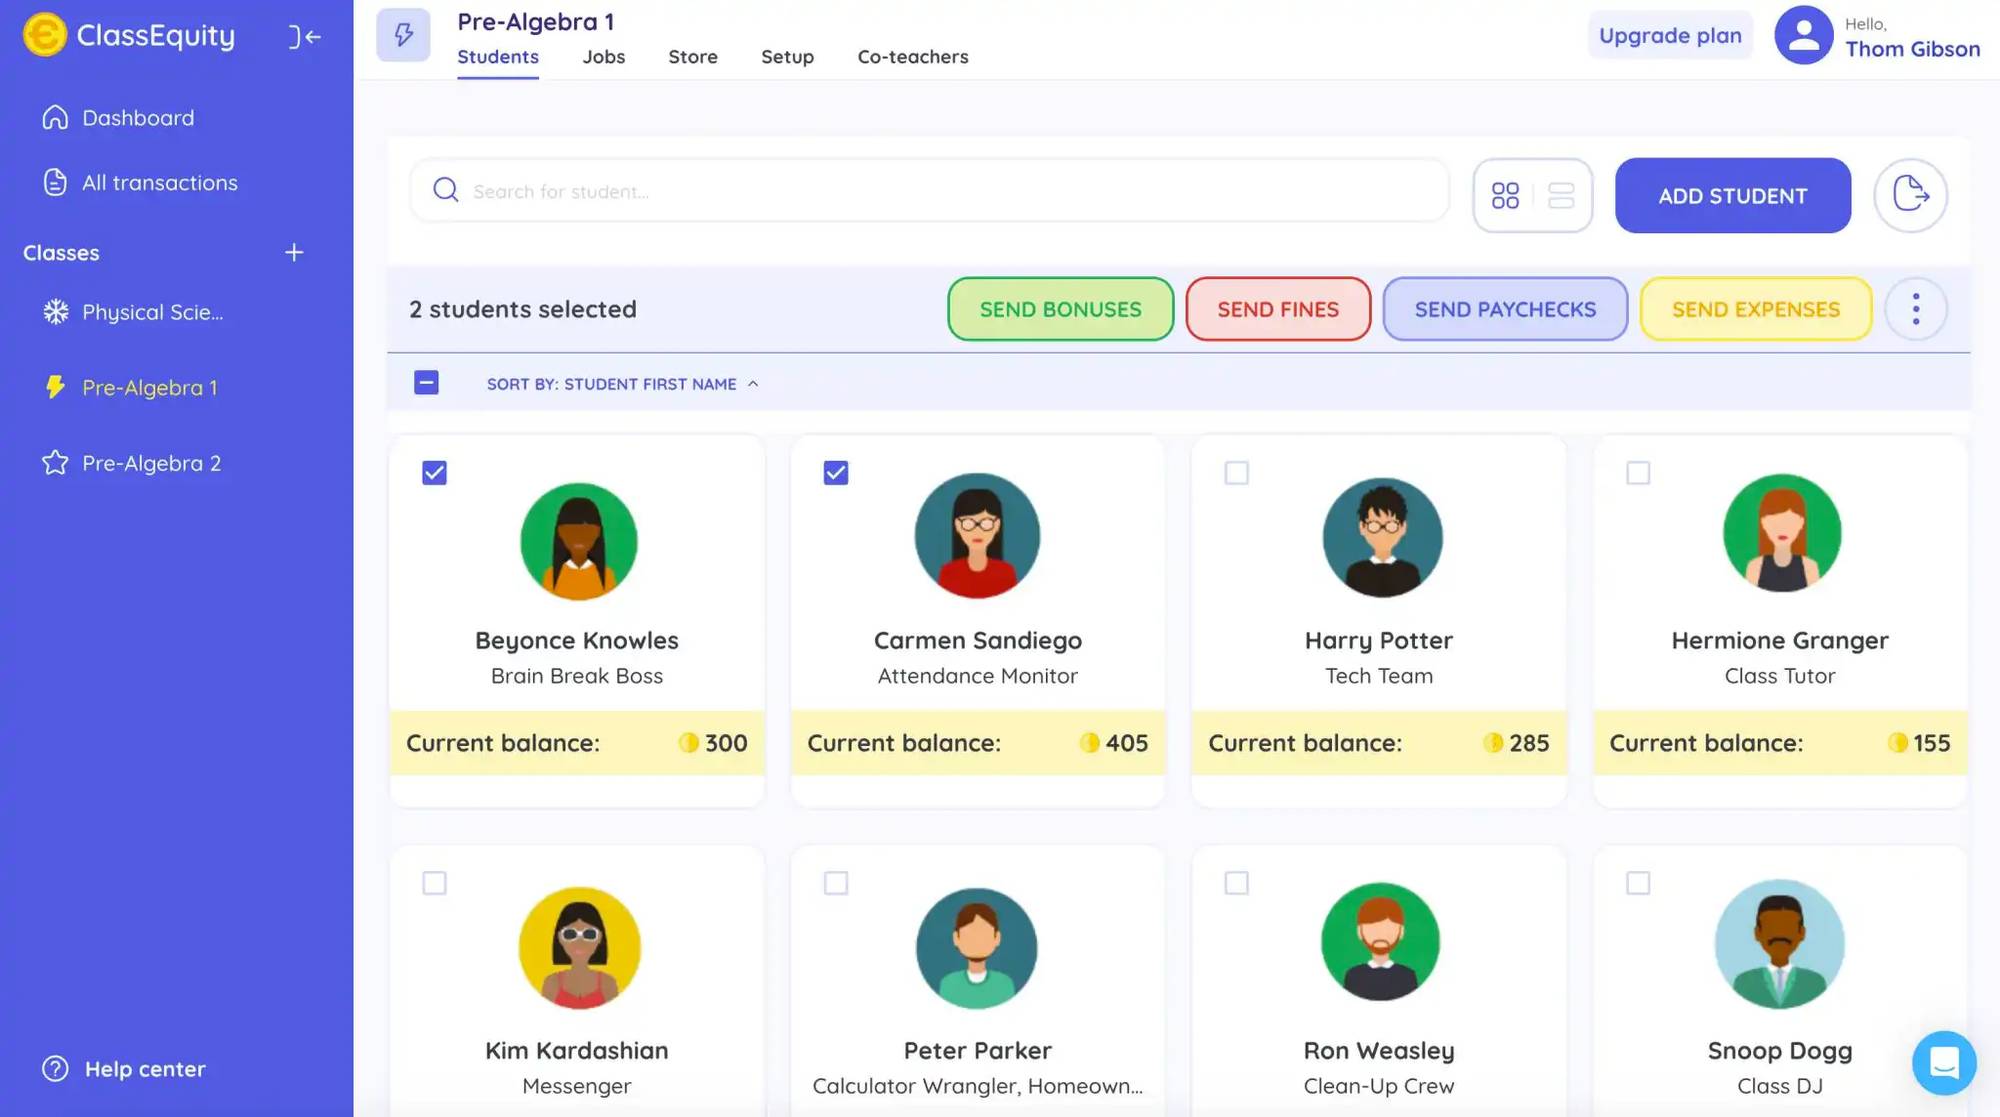Uncheck Beyonce Knowles' checkbox
The image size is (2000, 1117).
[434, 472]
